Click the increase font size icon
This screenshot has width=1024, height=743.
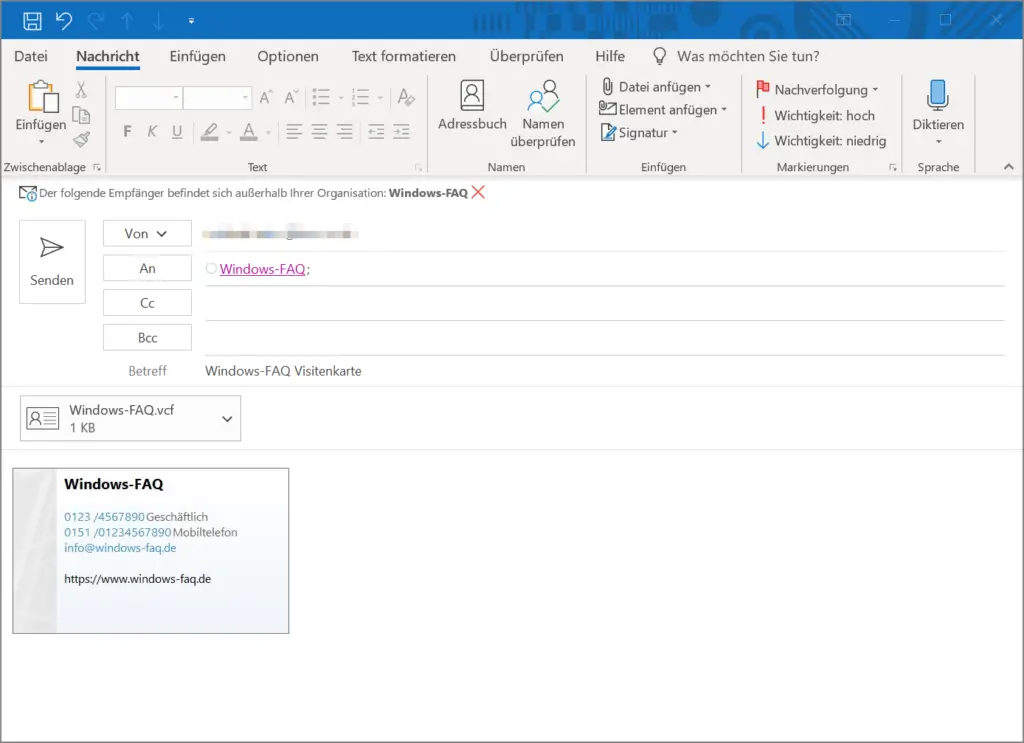266,98
